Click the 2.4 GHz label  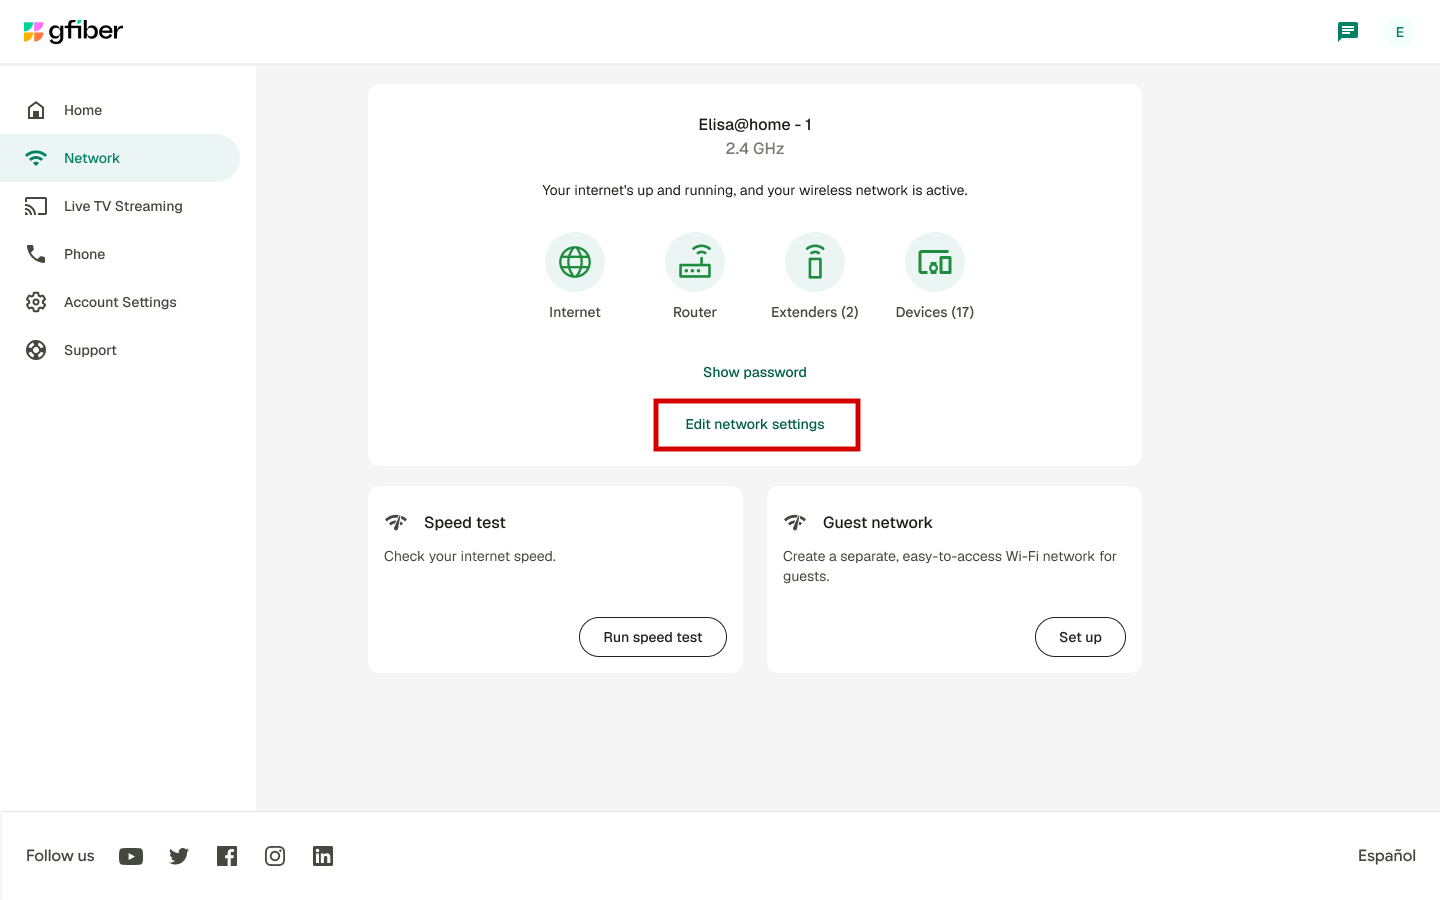click(x=755, y=148)
